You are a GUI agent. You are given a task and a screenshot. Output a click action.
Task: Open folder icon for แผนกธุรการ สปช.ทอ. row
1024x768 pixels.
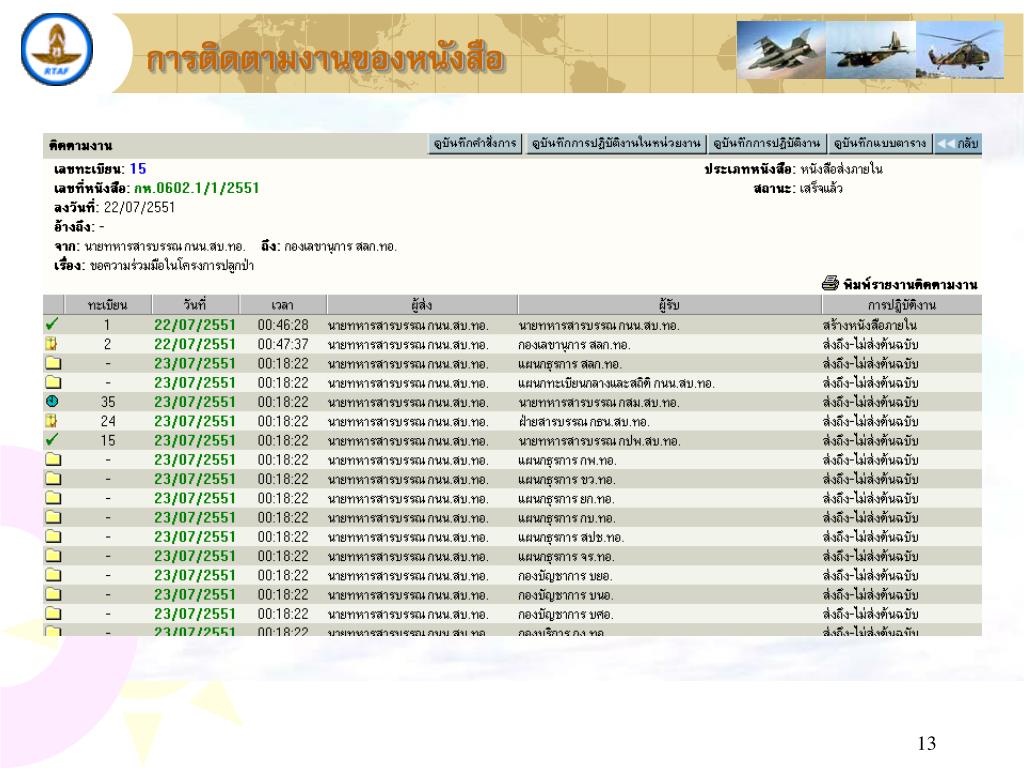(x=53, y=536)
